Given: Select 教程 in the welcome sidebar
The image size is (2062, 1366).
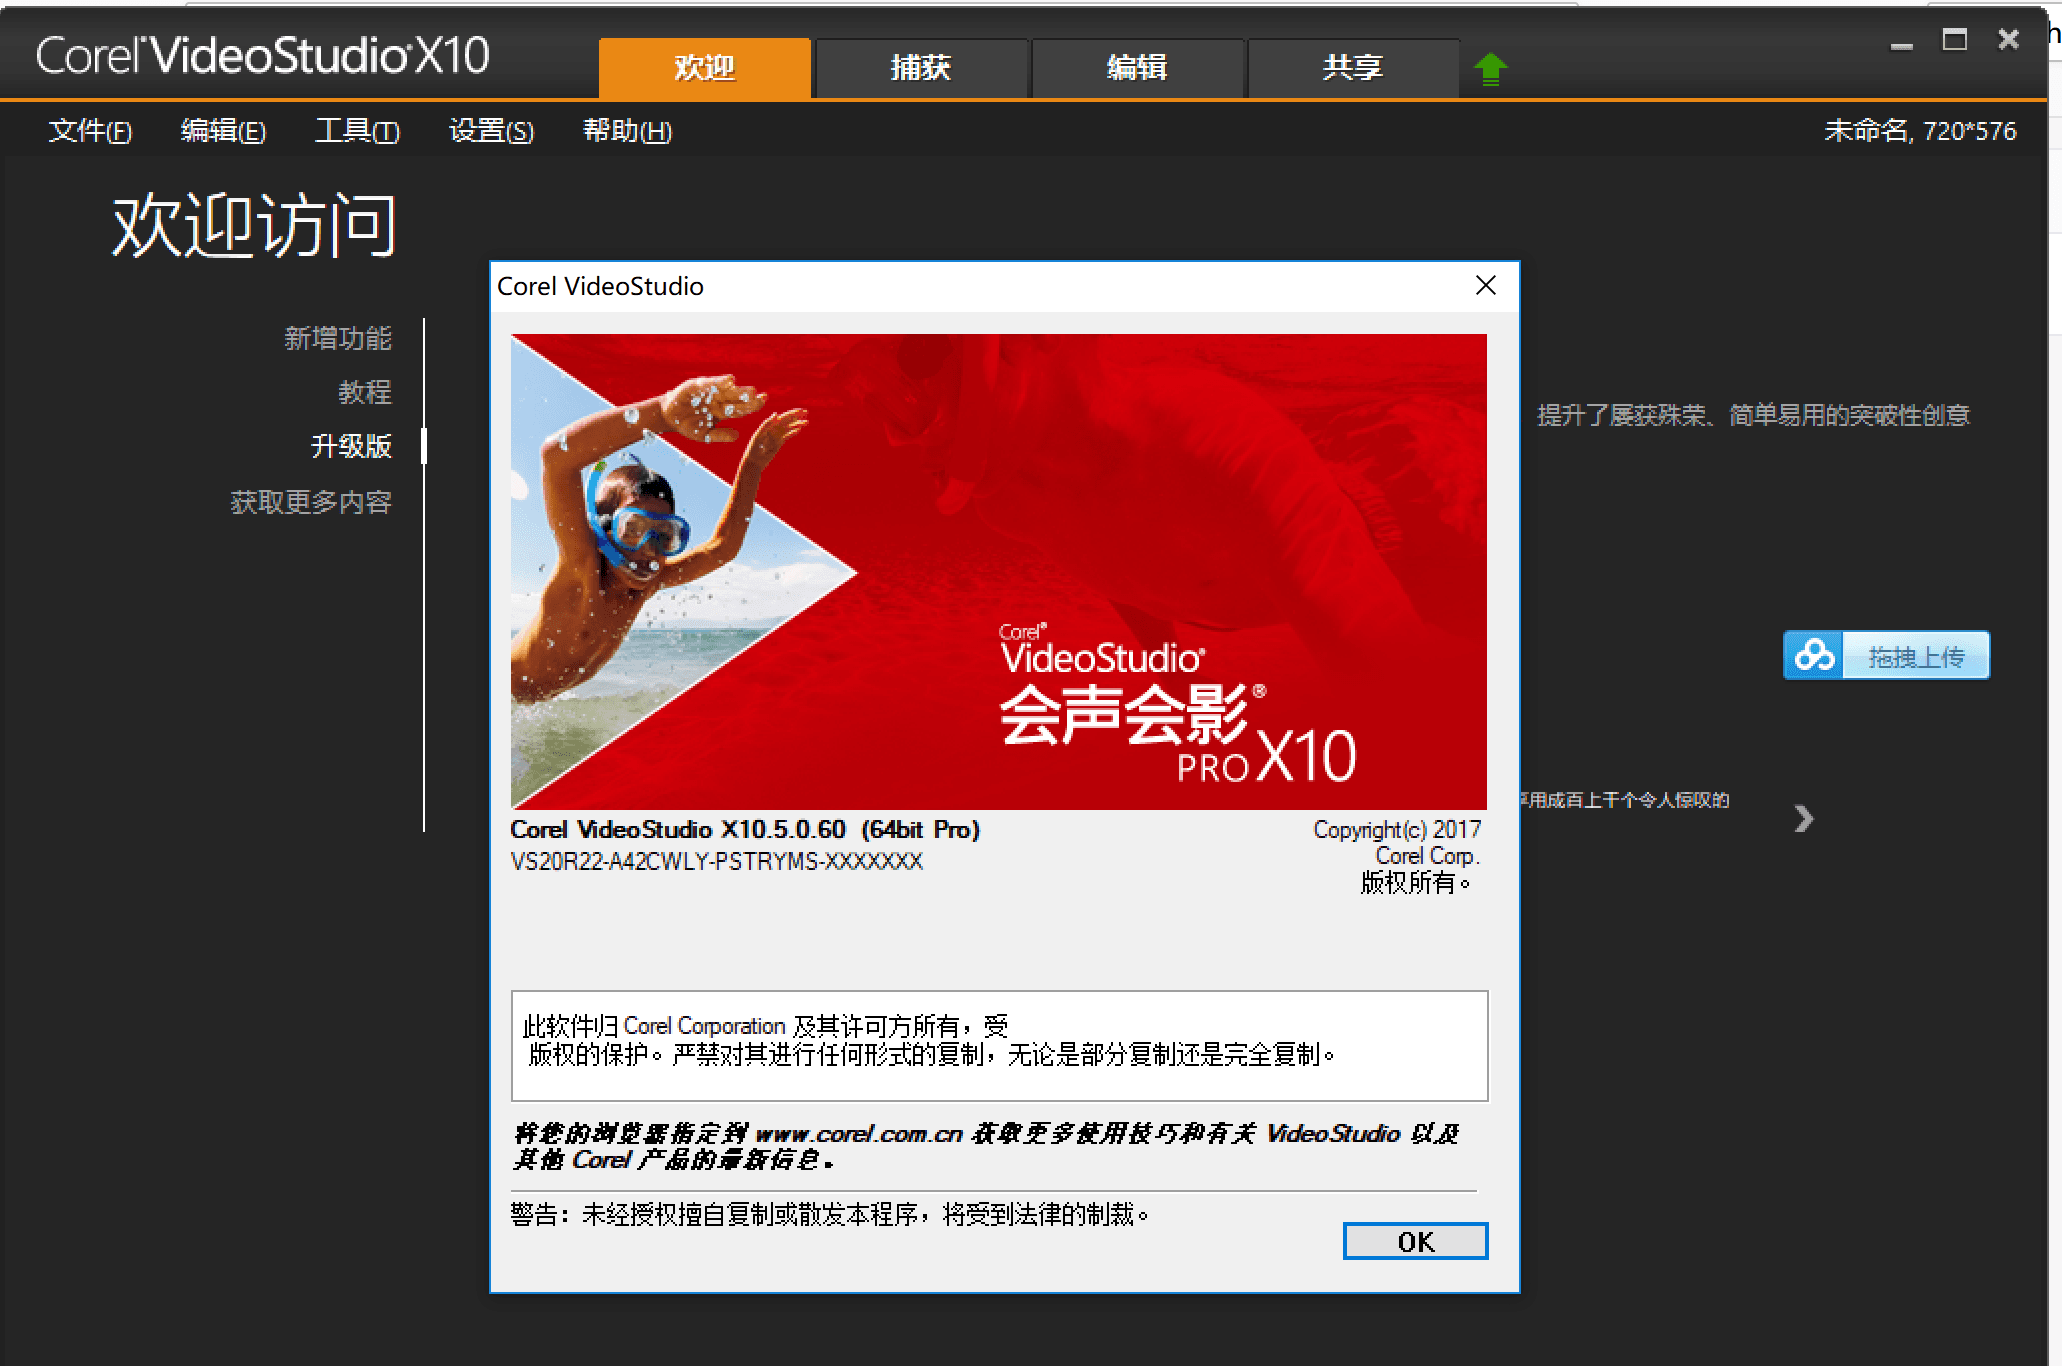Looking at the screenshot, I should pyautogui.click(x=364, y=392).
